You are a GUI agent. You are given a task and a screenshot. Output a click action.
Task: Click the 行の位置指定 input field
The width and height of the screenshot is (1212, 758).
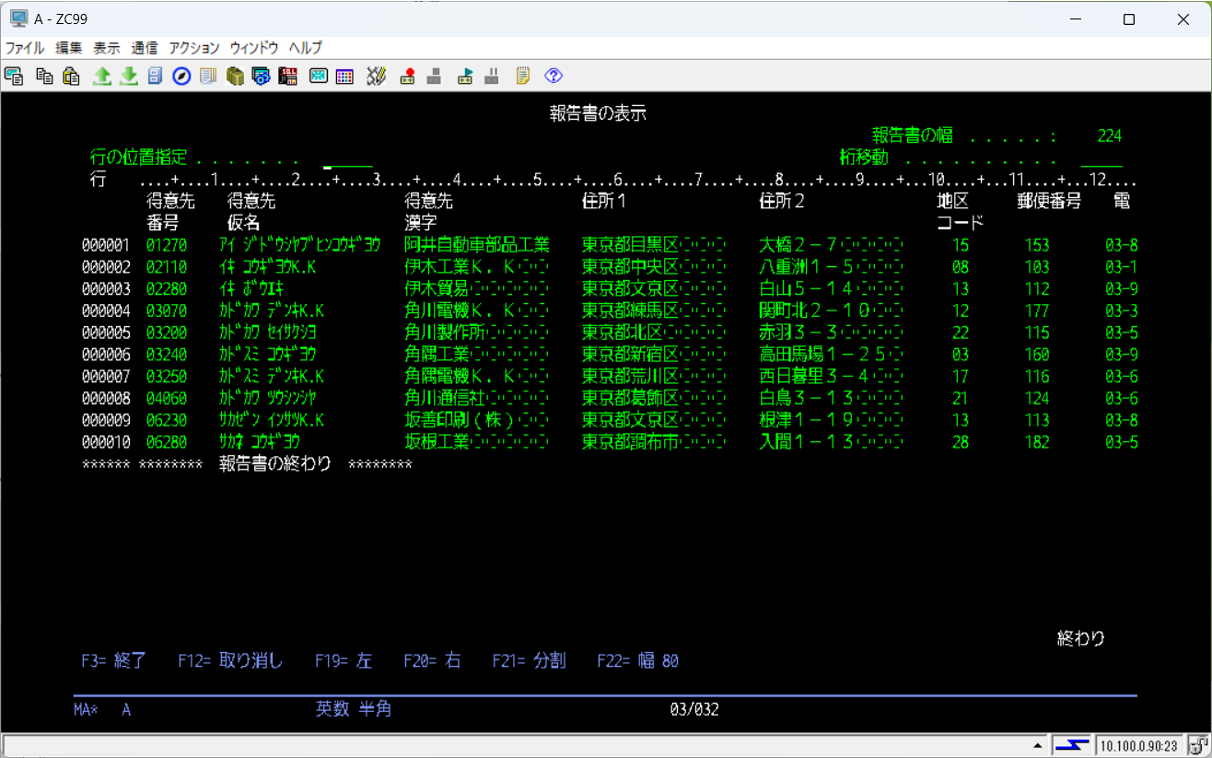click(x=348, y=158)
